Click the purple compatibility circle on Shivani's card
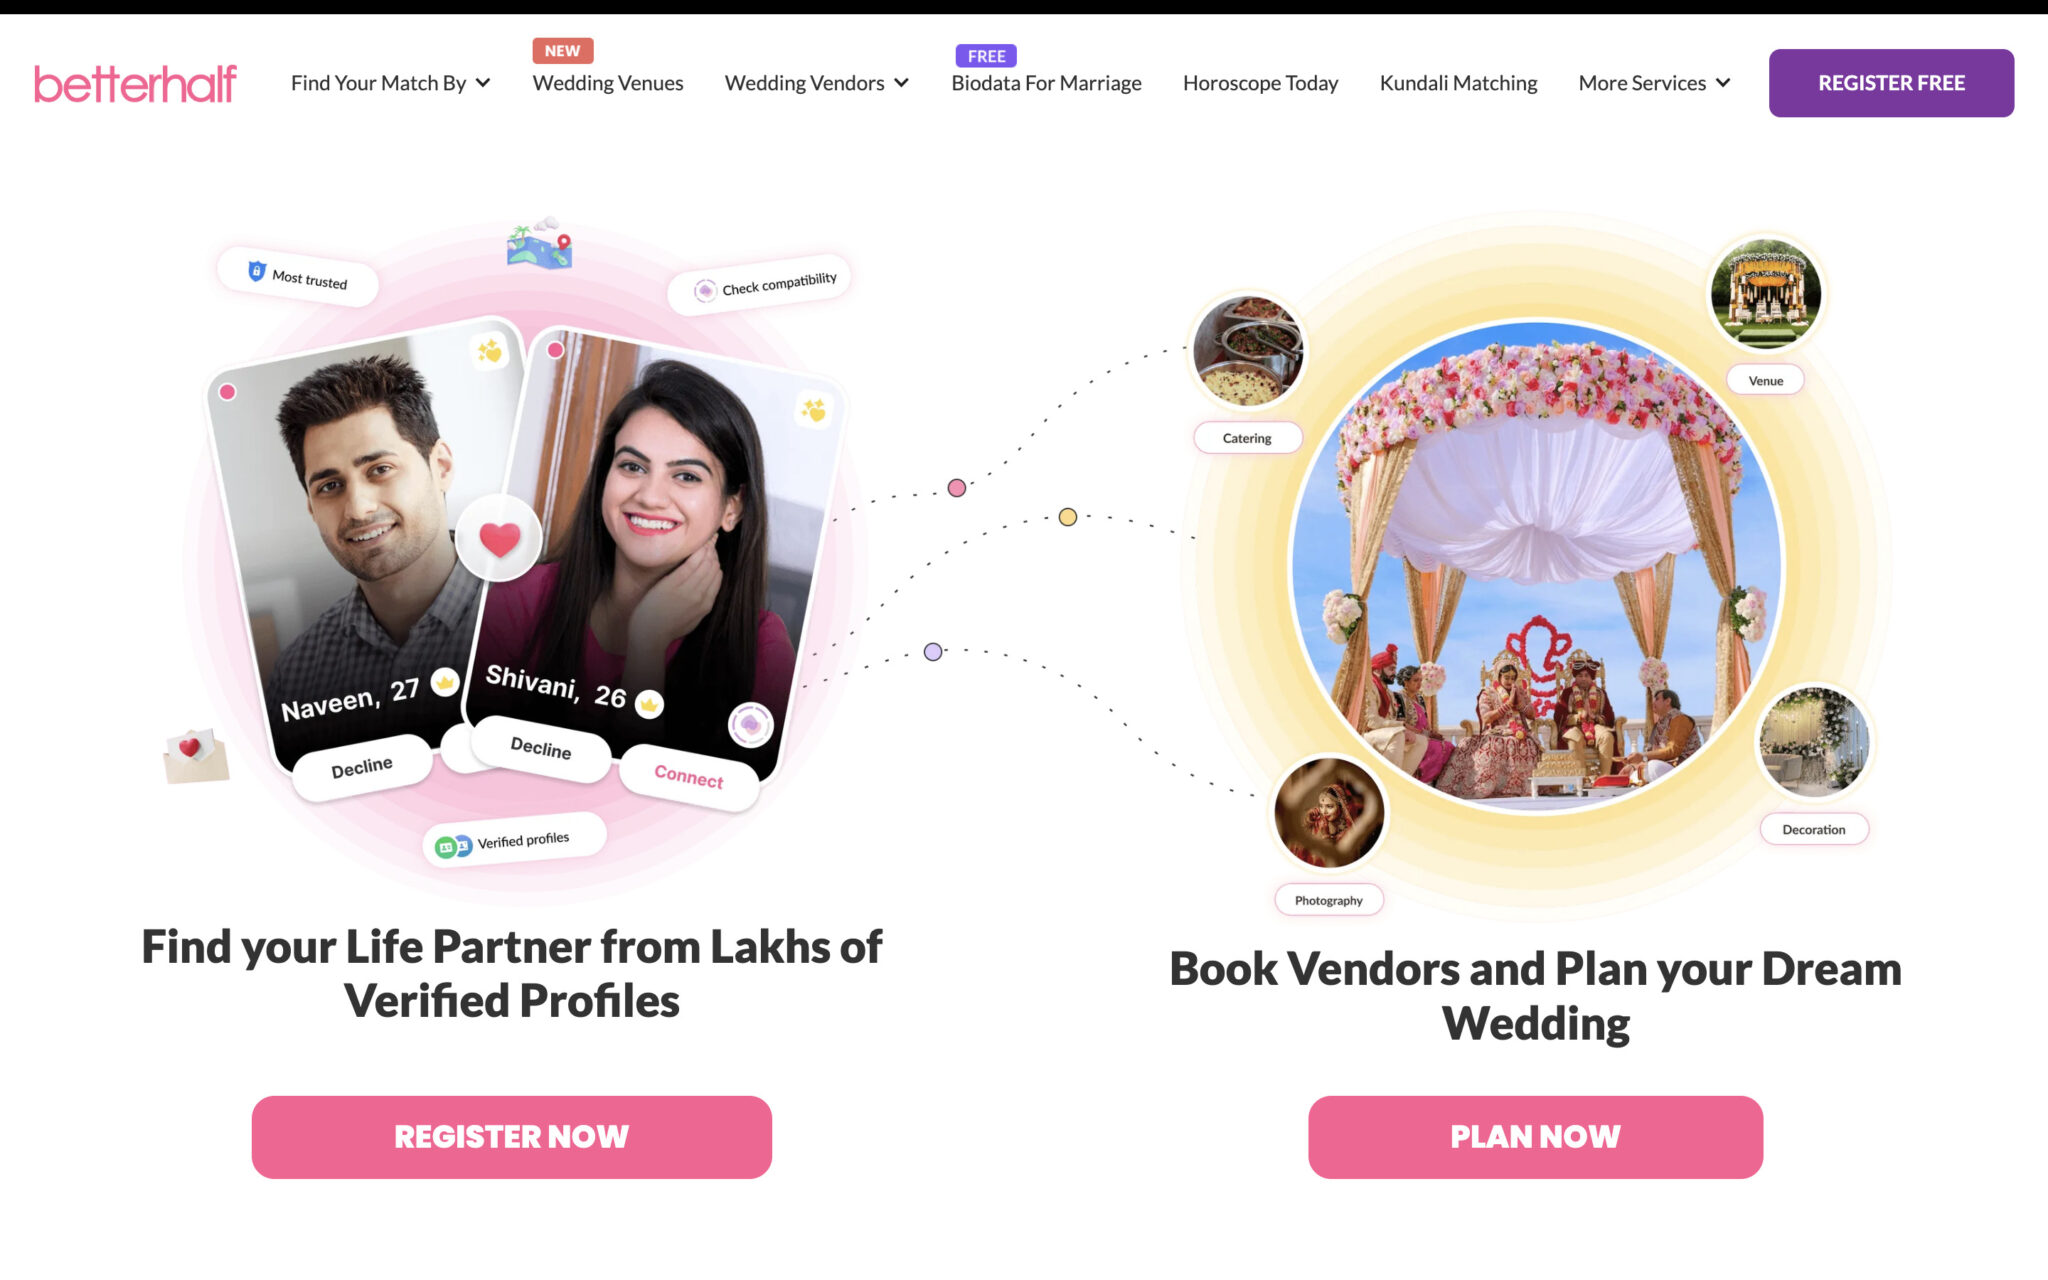This screenshot has width=2048, height=1280. 750,725
